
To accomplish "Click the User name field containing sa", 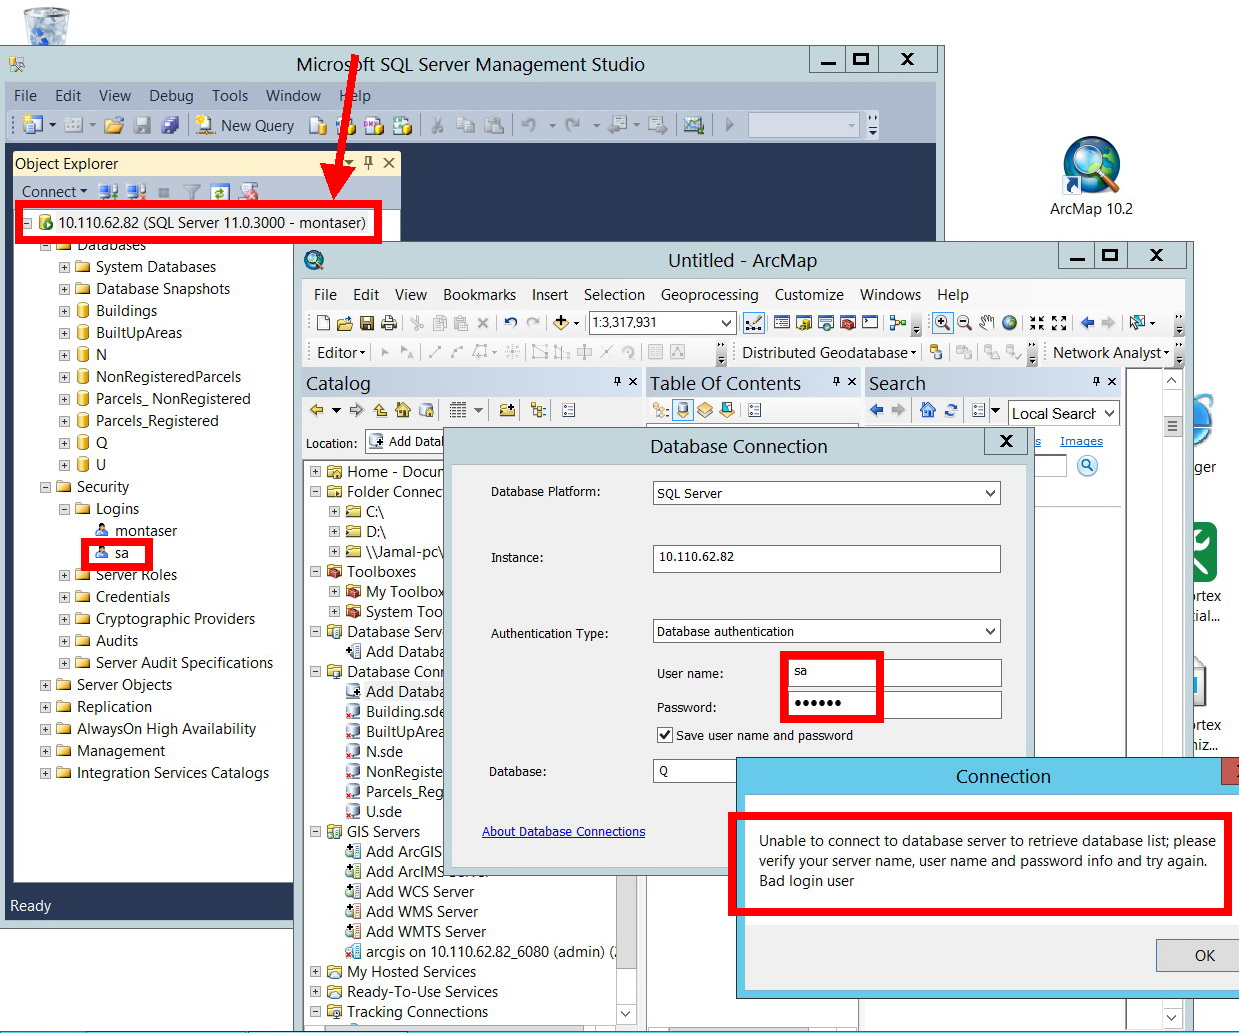I will (x=894, y=672).
